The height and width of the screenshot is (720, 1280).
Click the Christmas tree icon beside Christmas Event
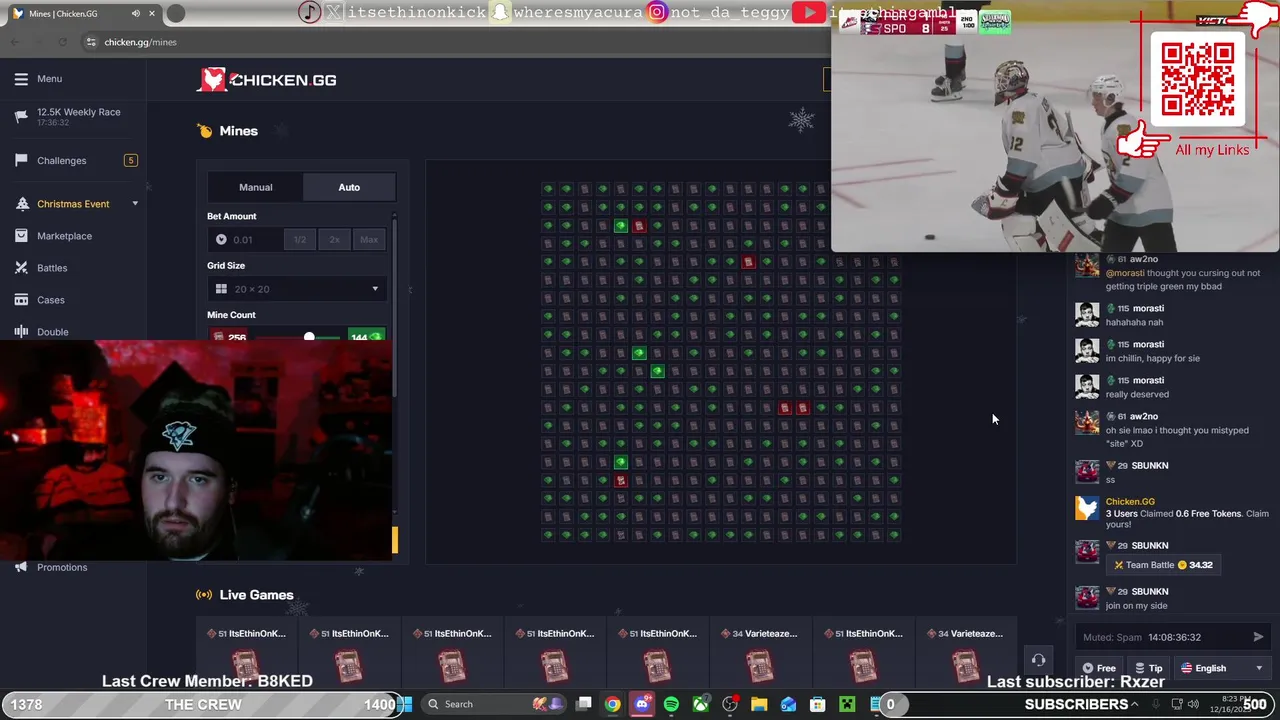pos(21,204)
